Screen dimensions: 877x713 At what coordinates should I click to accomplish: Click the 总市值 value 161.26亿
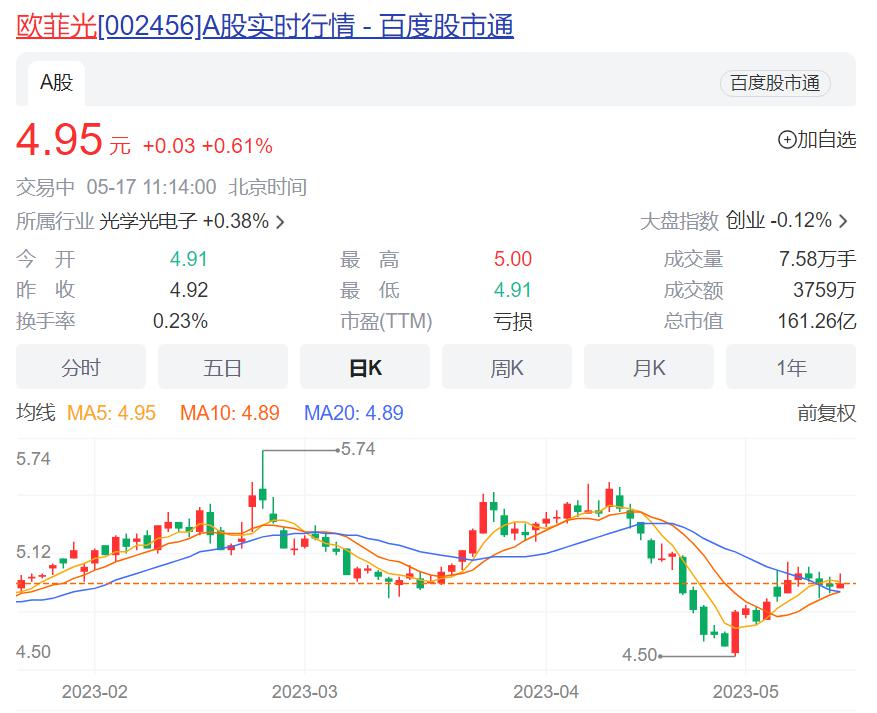[x=817, y=321]
